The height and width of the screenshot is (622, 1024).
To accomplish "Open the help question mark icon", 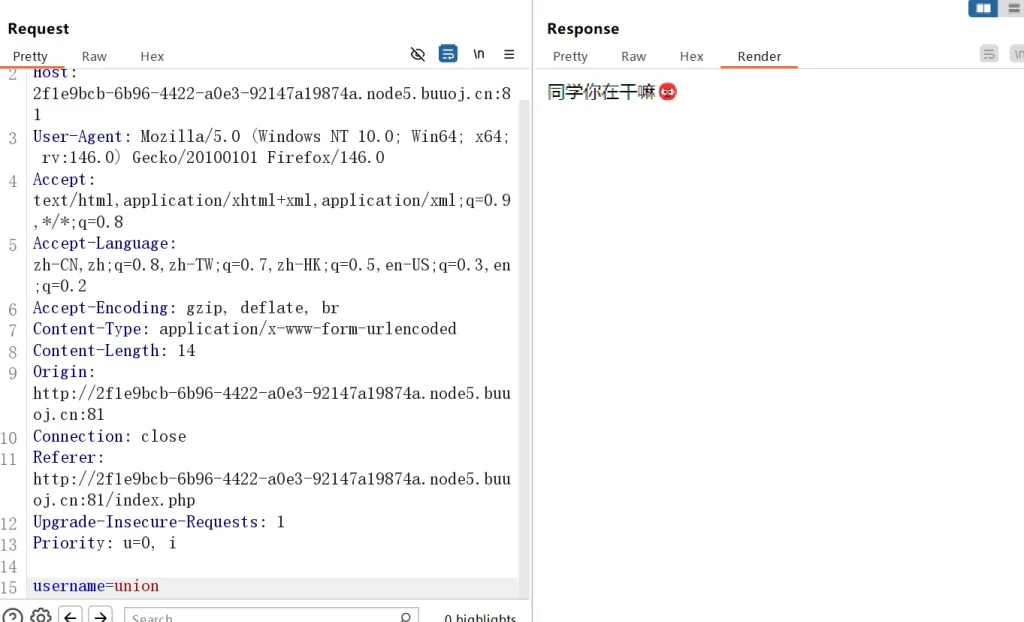I will tap(12, 616).
